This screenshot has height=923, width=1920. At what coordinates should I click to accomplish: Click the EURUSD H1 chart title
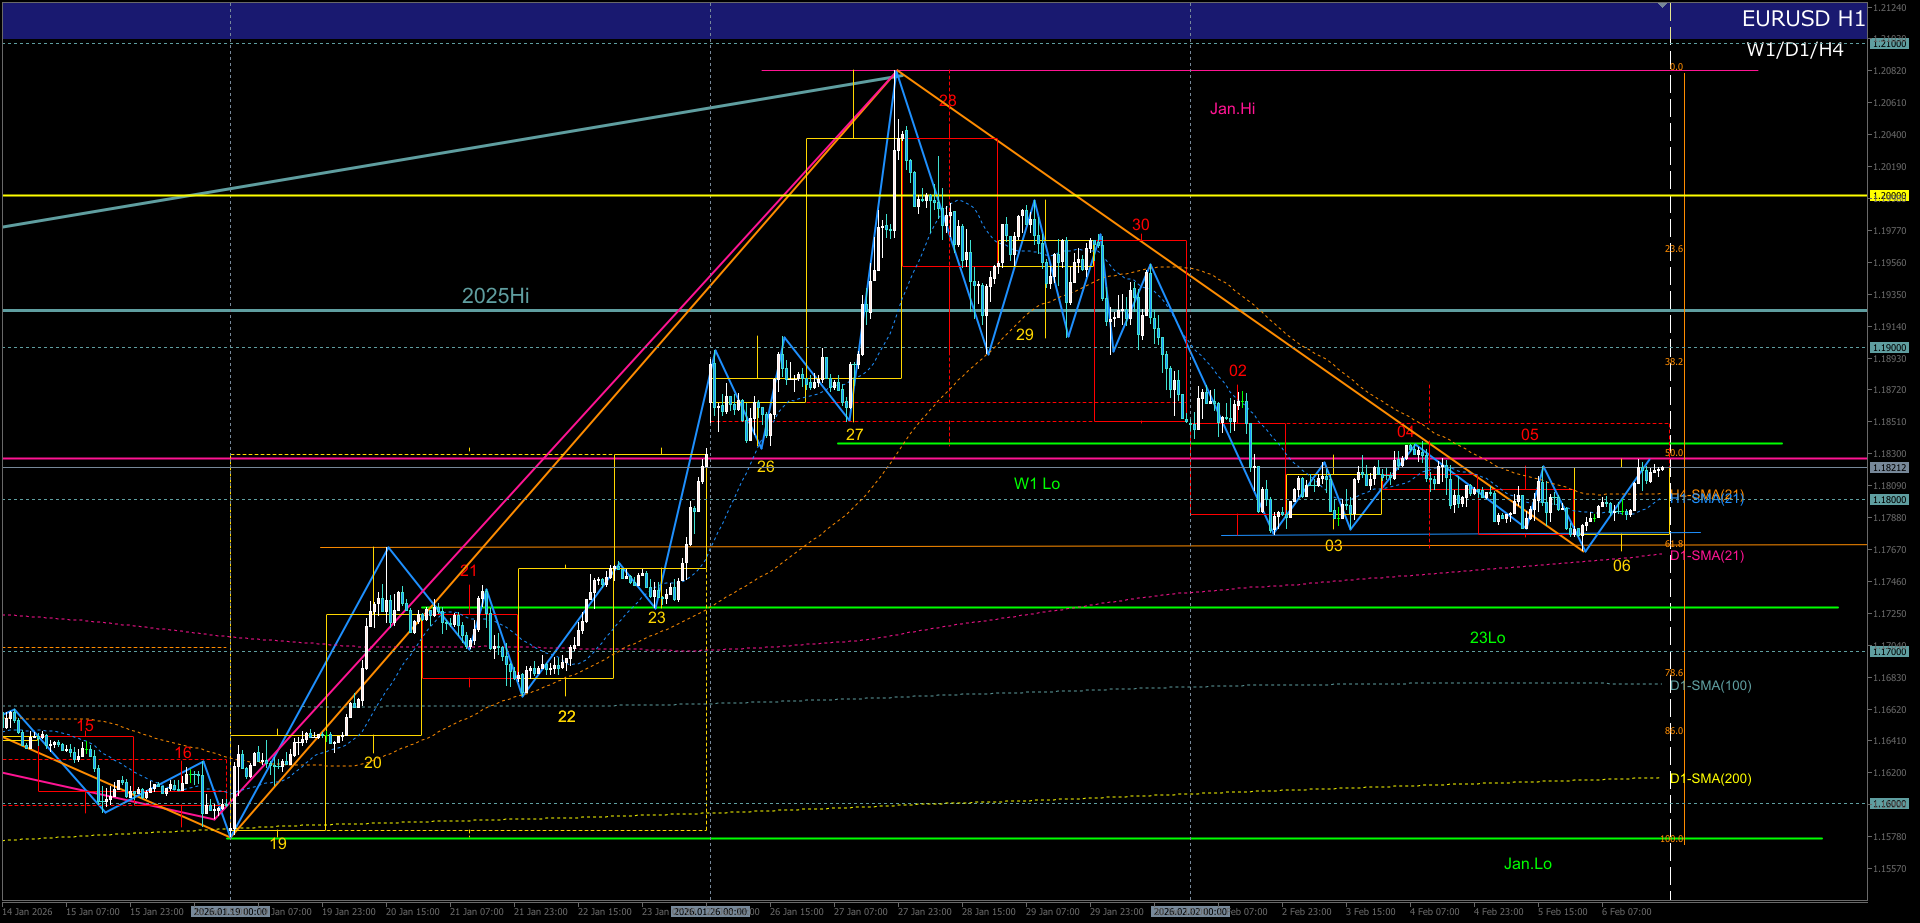(x=1802, y=19)
